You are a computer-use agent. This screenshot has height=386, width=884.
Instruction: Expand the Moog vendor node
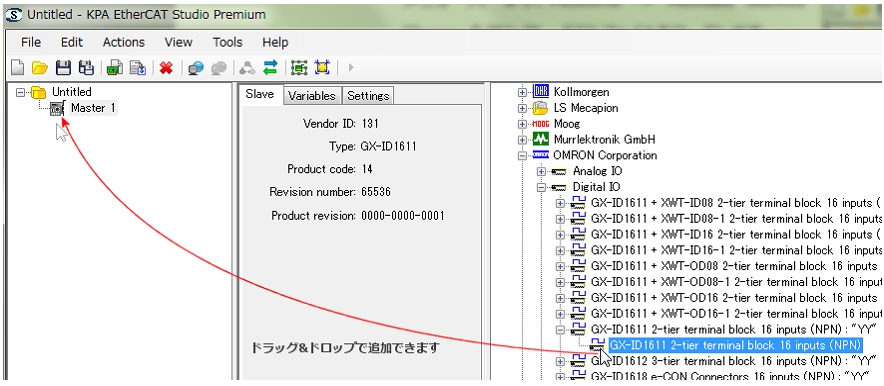point(523,123)
